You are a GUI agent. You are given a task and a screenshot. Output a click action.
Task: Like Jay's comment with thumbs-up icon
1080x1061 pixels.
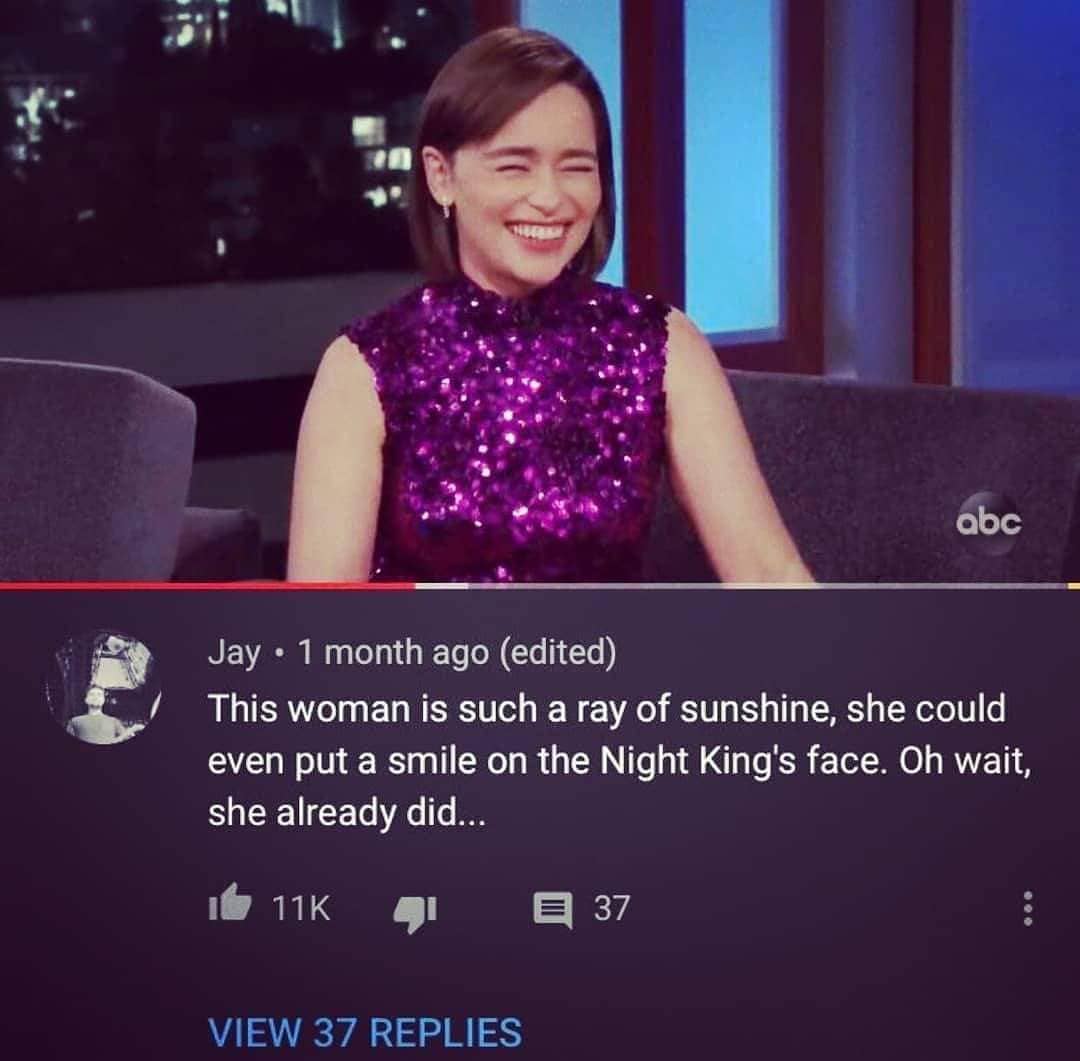point(230,904)
